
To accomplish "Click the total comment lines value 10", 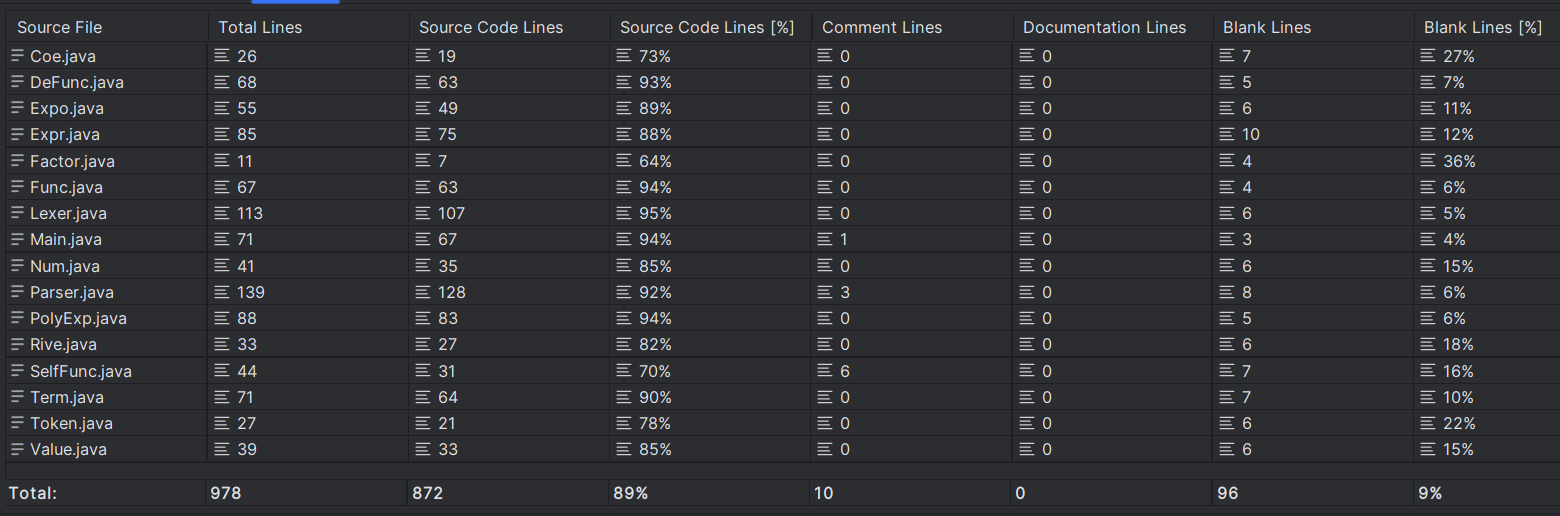I will click(824, 493).
